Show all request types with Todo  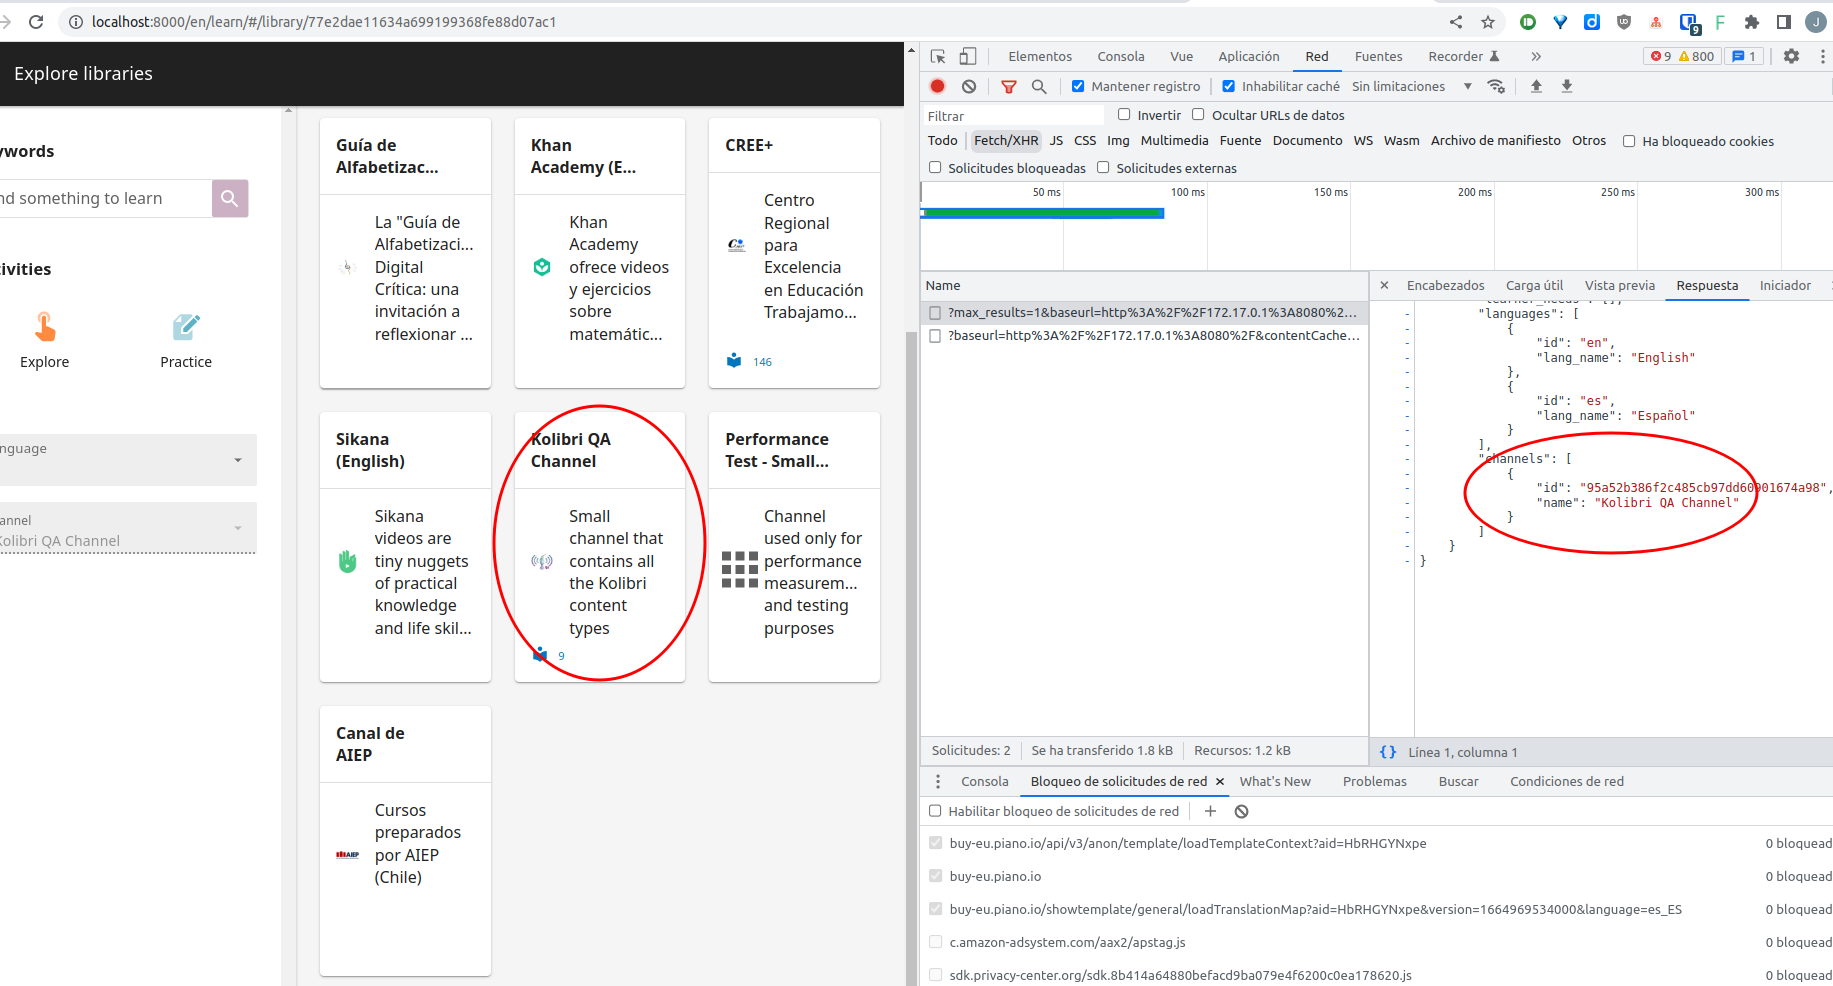[942, 141]
